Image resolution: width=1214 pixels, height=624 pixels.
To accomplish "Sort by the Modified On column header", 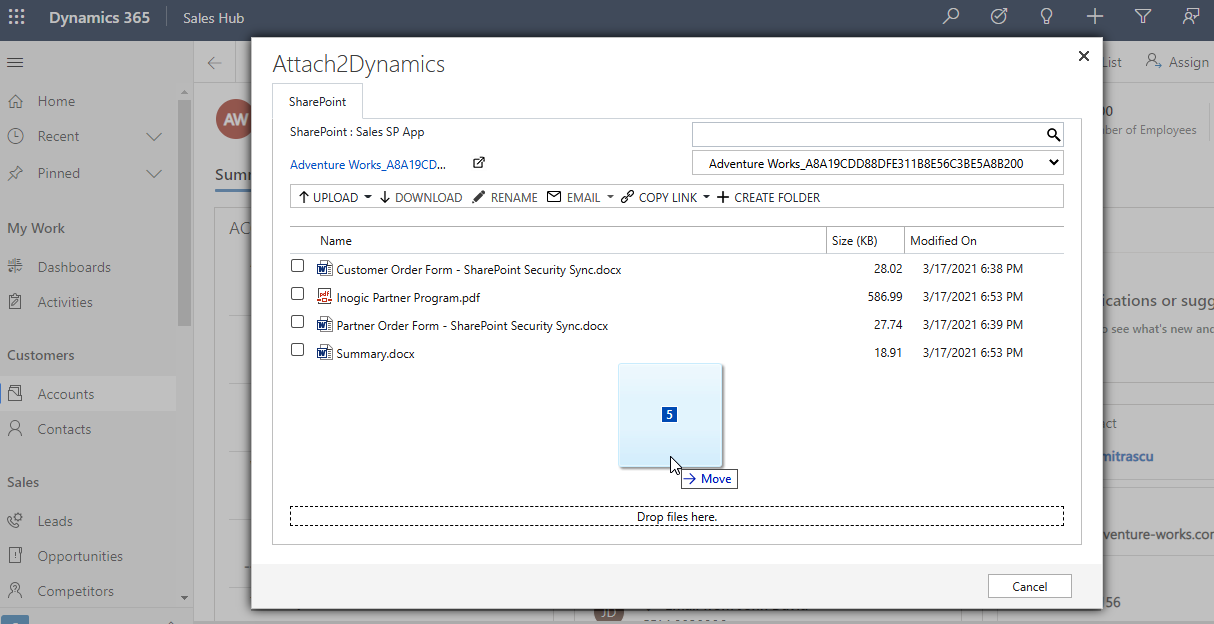I will [x=943, y=241].
